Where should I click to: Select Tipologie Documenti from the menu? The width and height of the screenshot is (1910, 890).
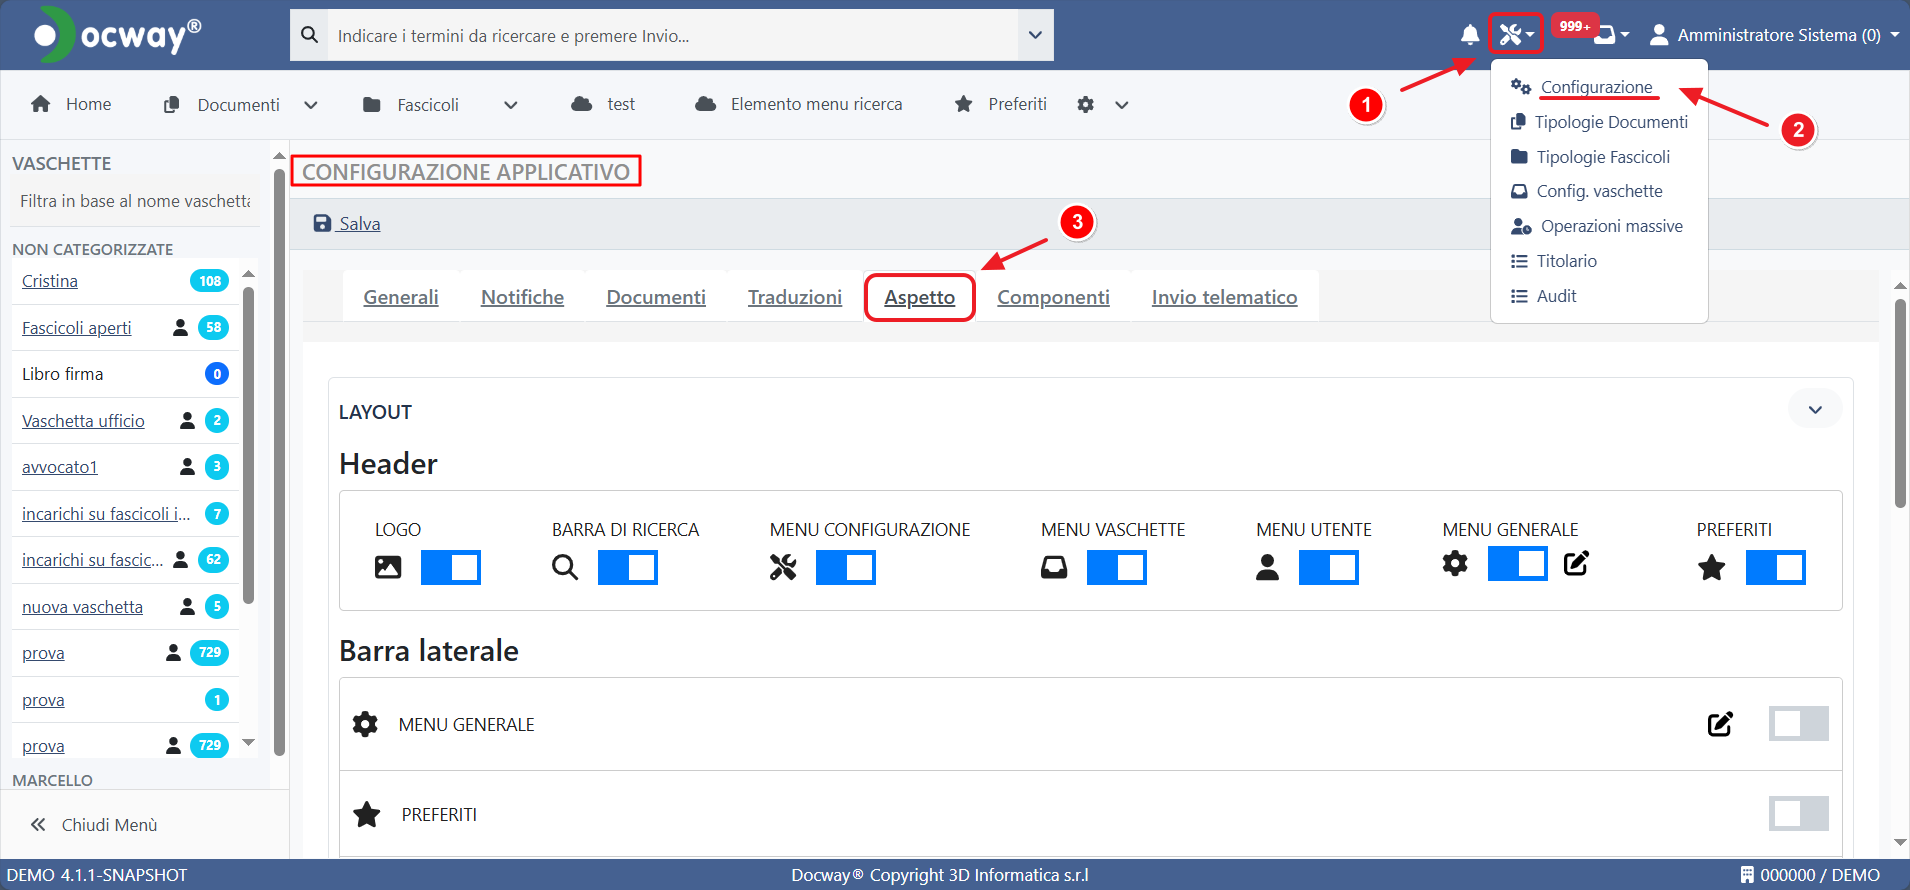[1610, 122]
